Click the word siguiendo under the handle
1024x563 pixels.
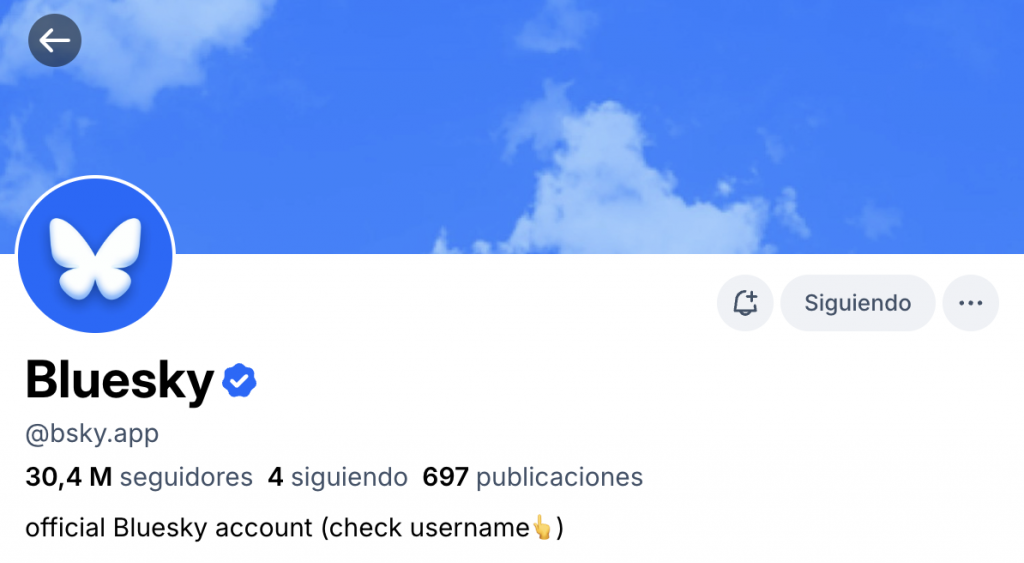(349, 477)
